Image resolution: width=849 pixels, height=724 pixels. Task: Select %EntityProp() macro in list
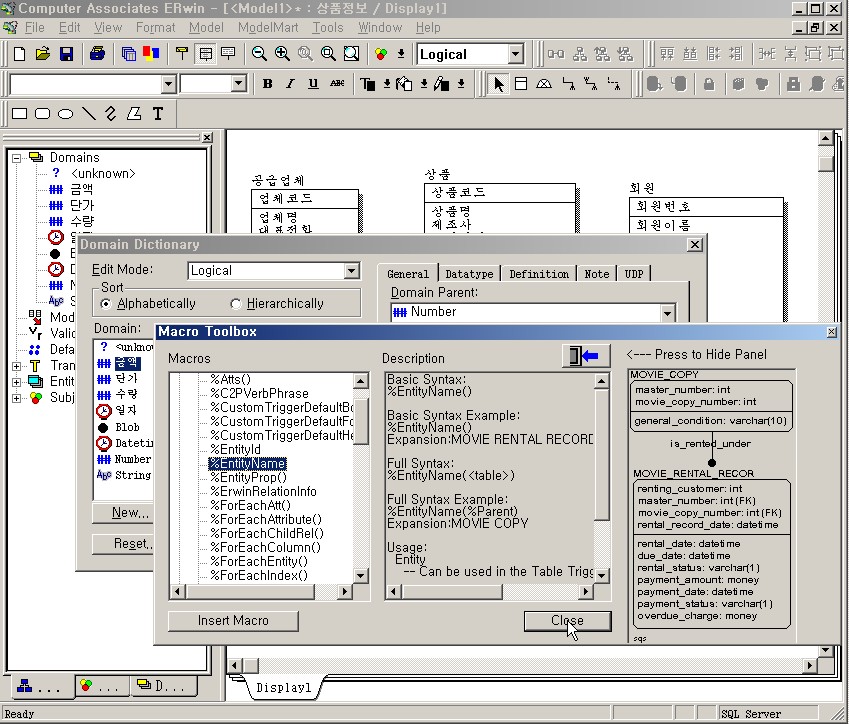point(249,478)
